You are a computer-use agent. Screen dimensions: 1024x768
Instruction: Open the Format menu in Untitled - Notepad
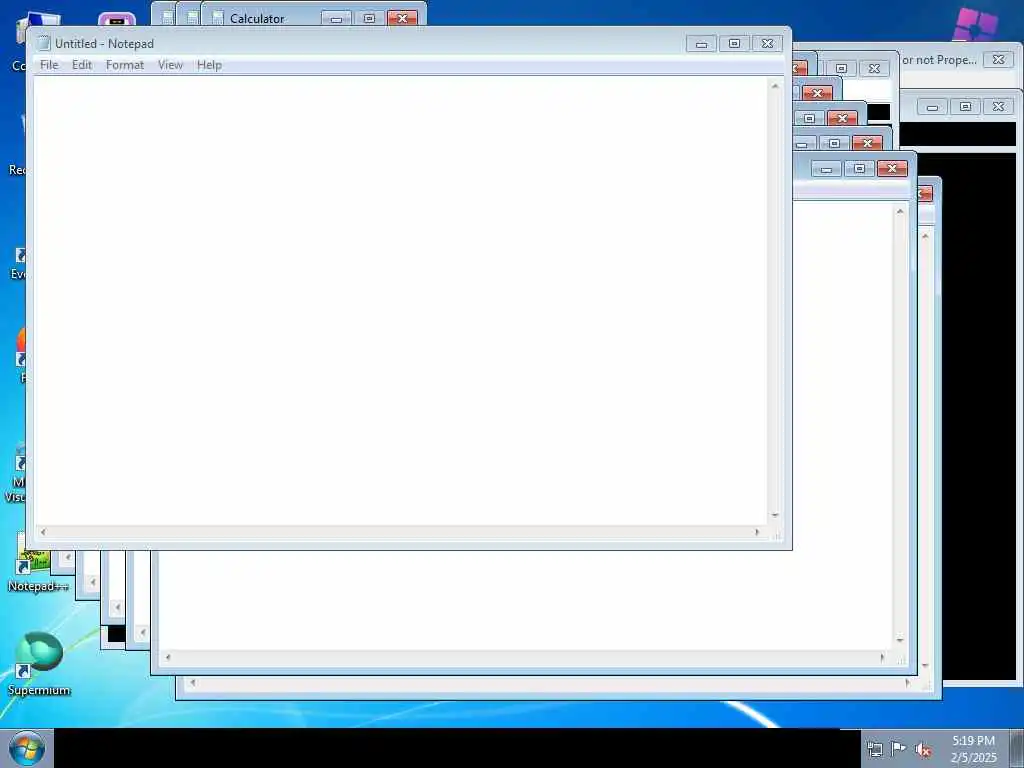pyautogui.click(x=125, y=65)
